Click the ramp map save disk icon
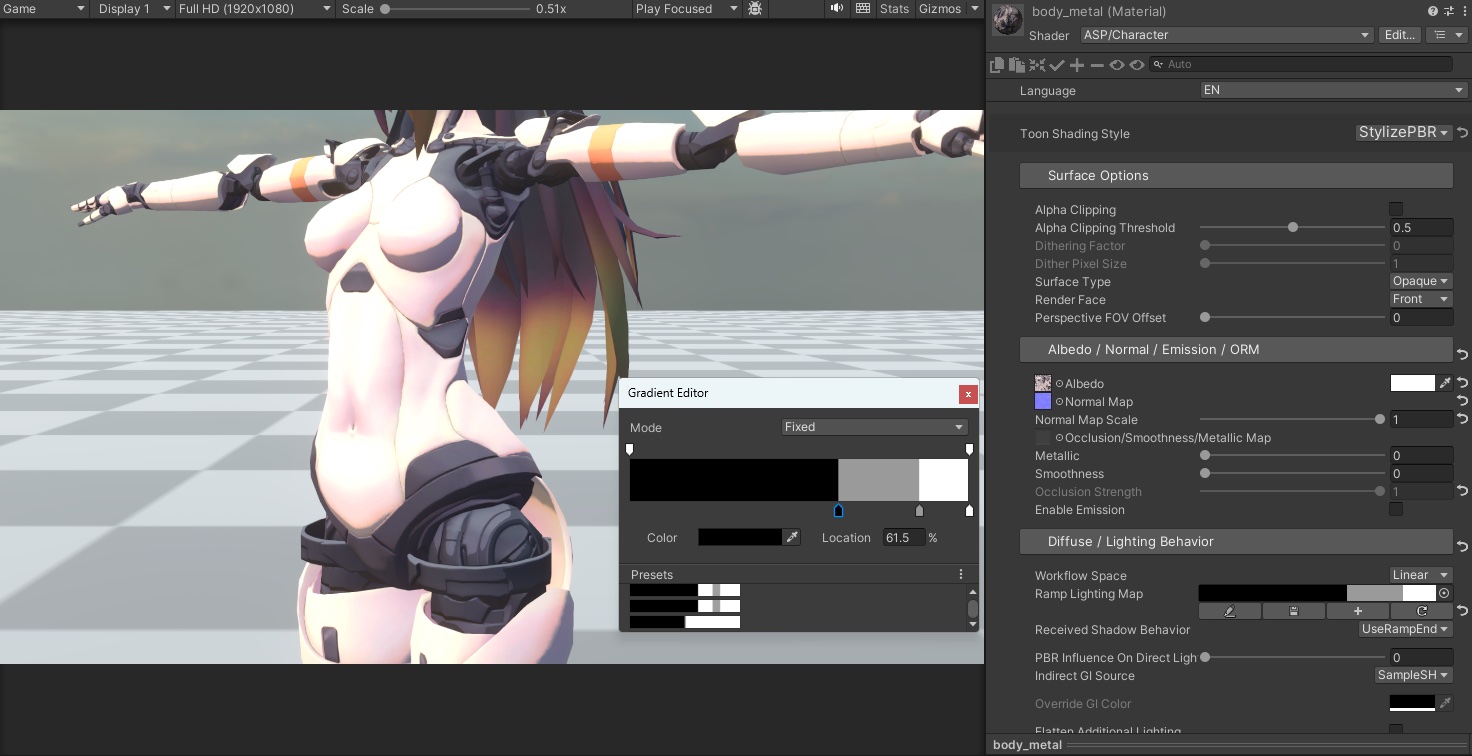 coord(1293,611)
